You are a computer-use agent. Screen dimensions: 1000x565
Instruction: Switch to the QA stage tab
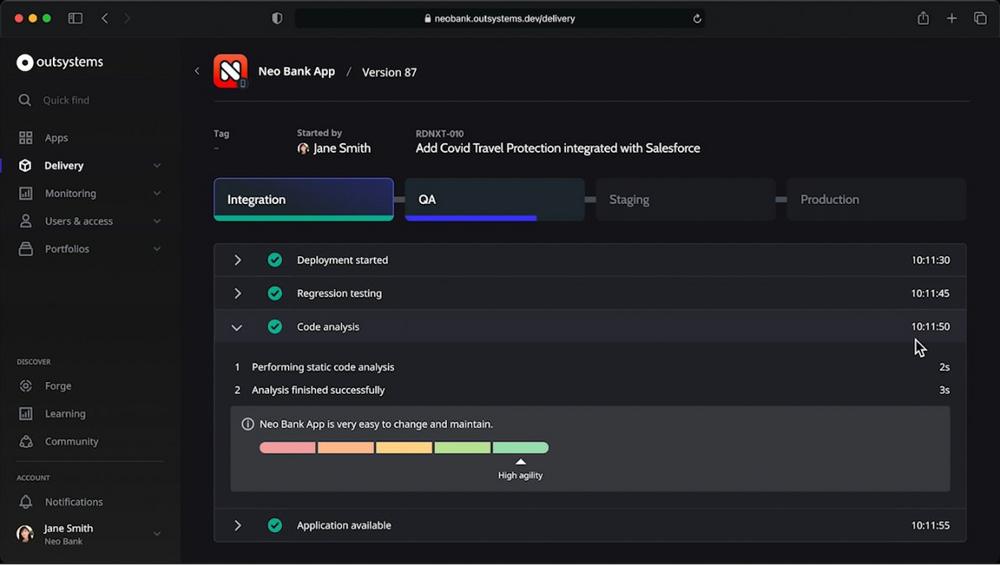click(x=494, y=199)
